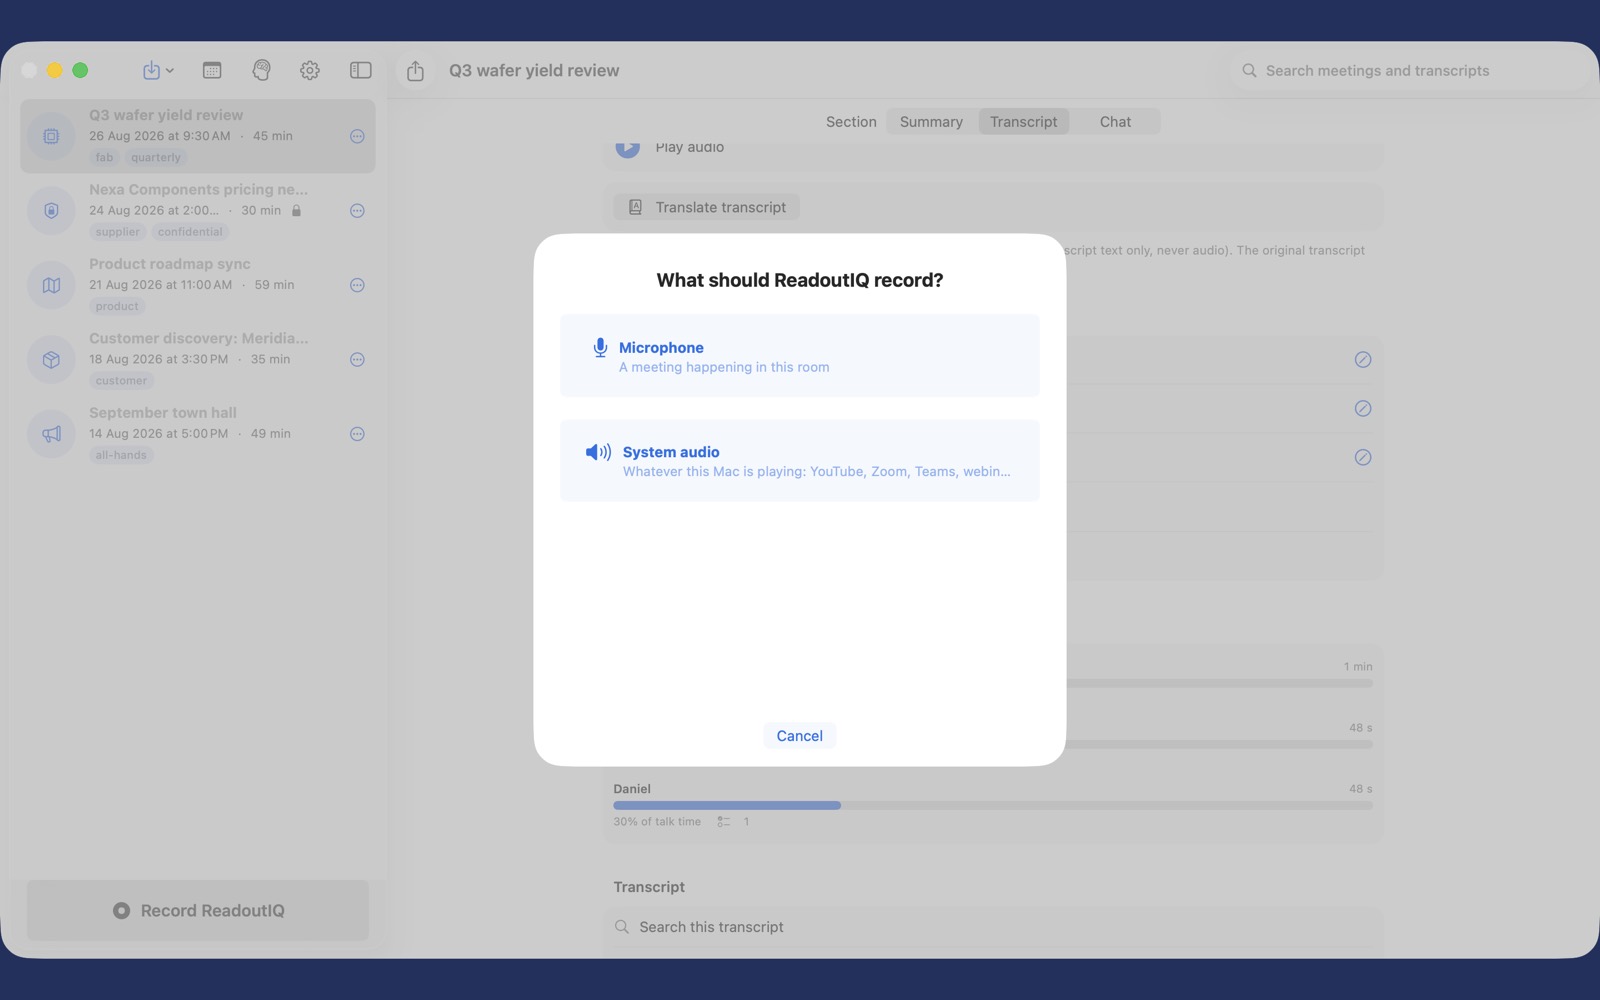Open the import dropdown in toolbar
Image resolution: width=1600 pixels, height=1000 pixels.
point(158,70)
